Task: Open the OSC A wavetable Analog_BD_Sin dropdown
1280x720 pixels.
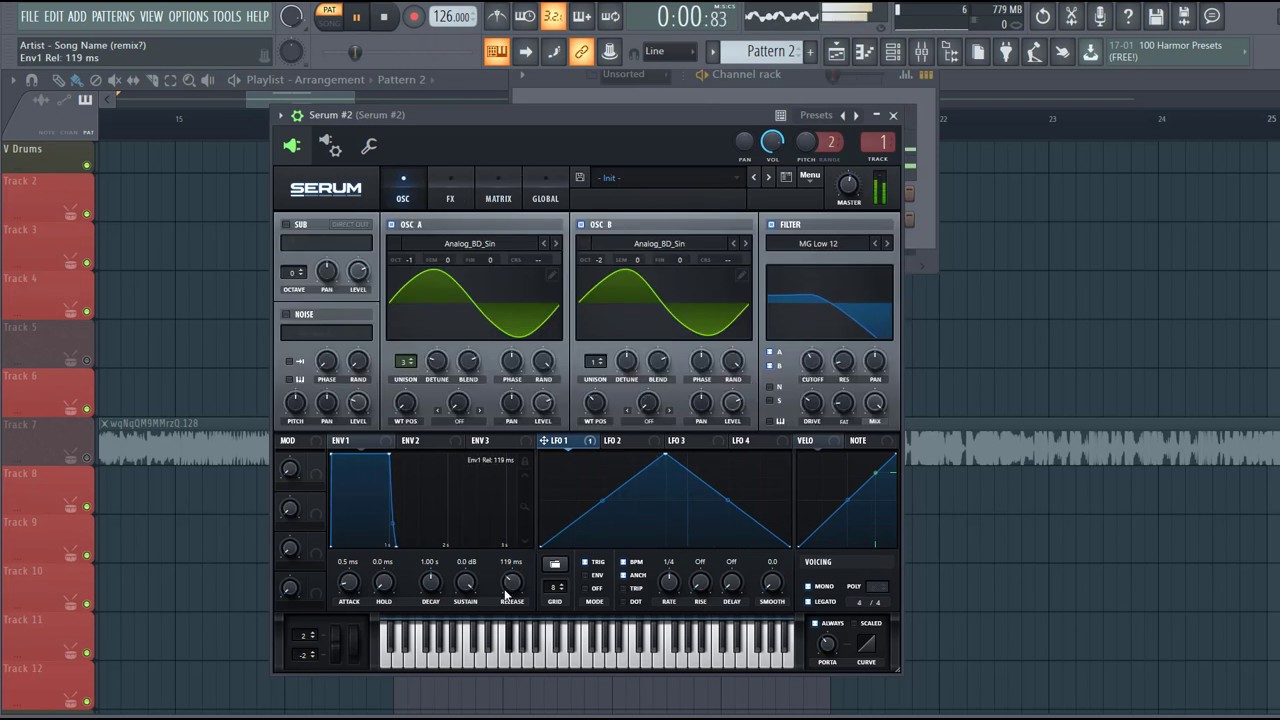Action: click(x=469, y=243)
